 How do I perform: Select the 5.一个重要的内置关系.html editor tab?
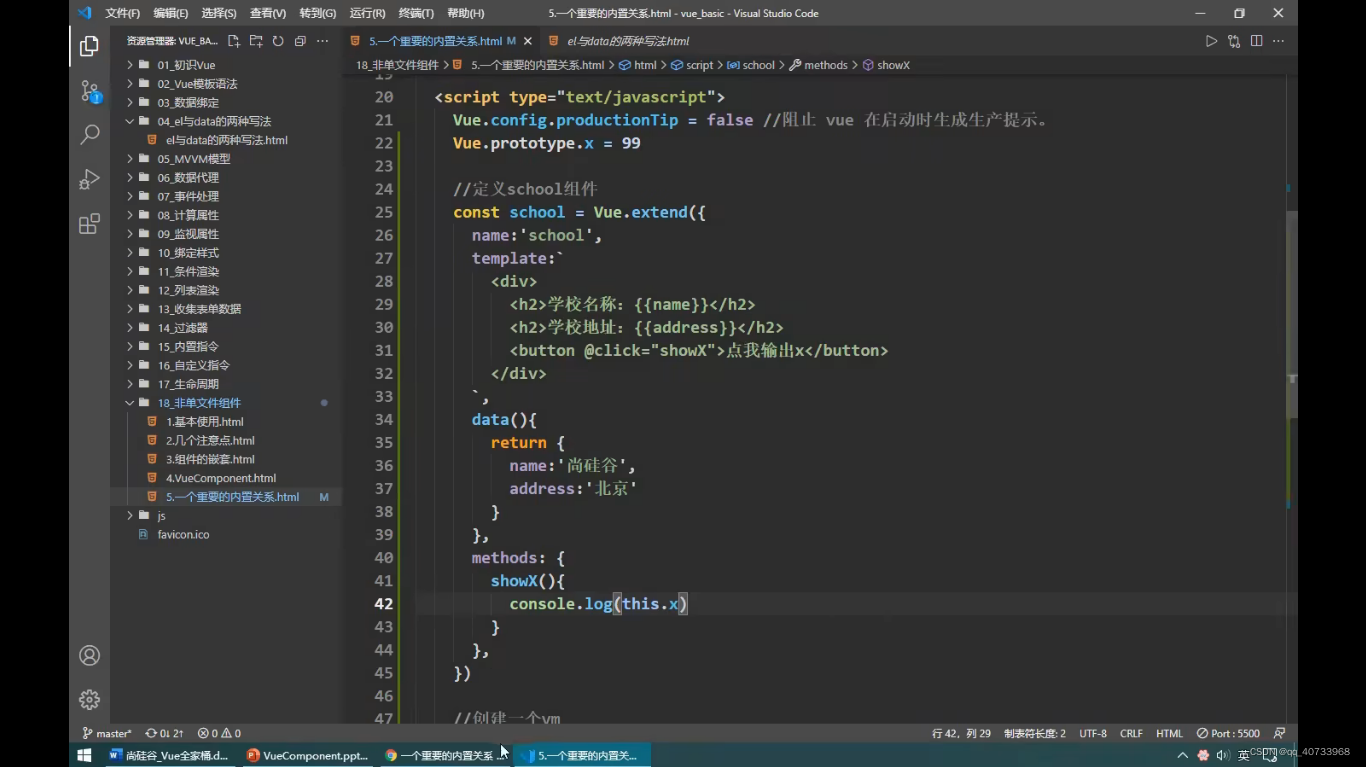click(442, 41)
